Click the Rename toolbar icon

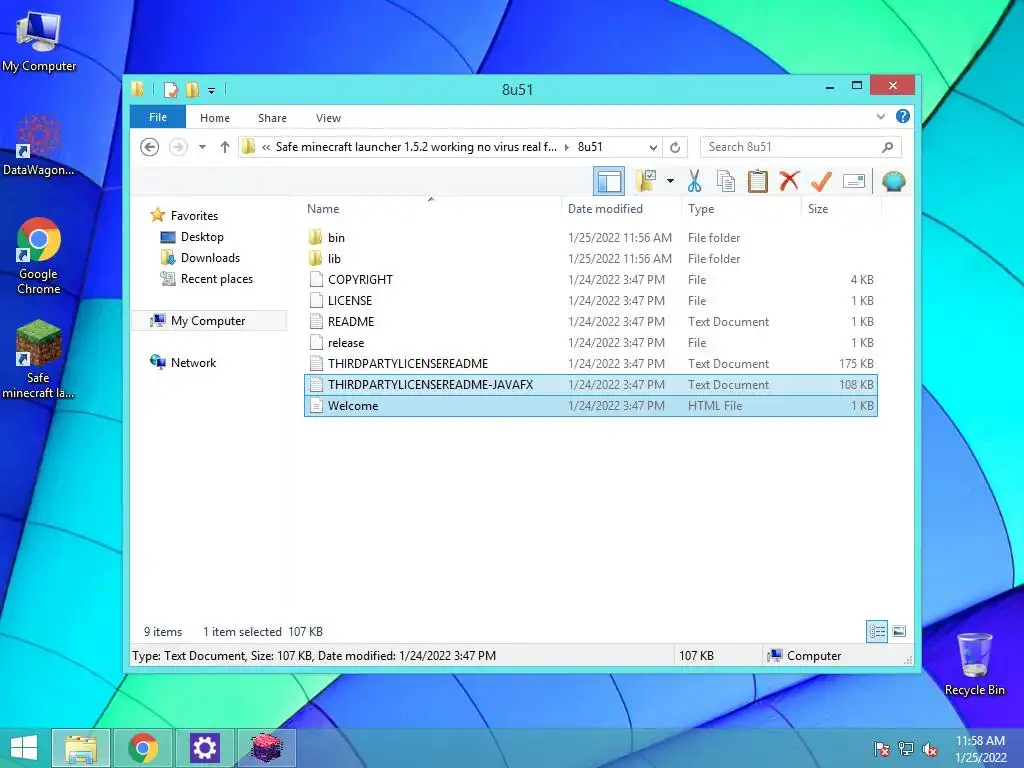pos(854,181)
